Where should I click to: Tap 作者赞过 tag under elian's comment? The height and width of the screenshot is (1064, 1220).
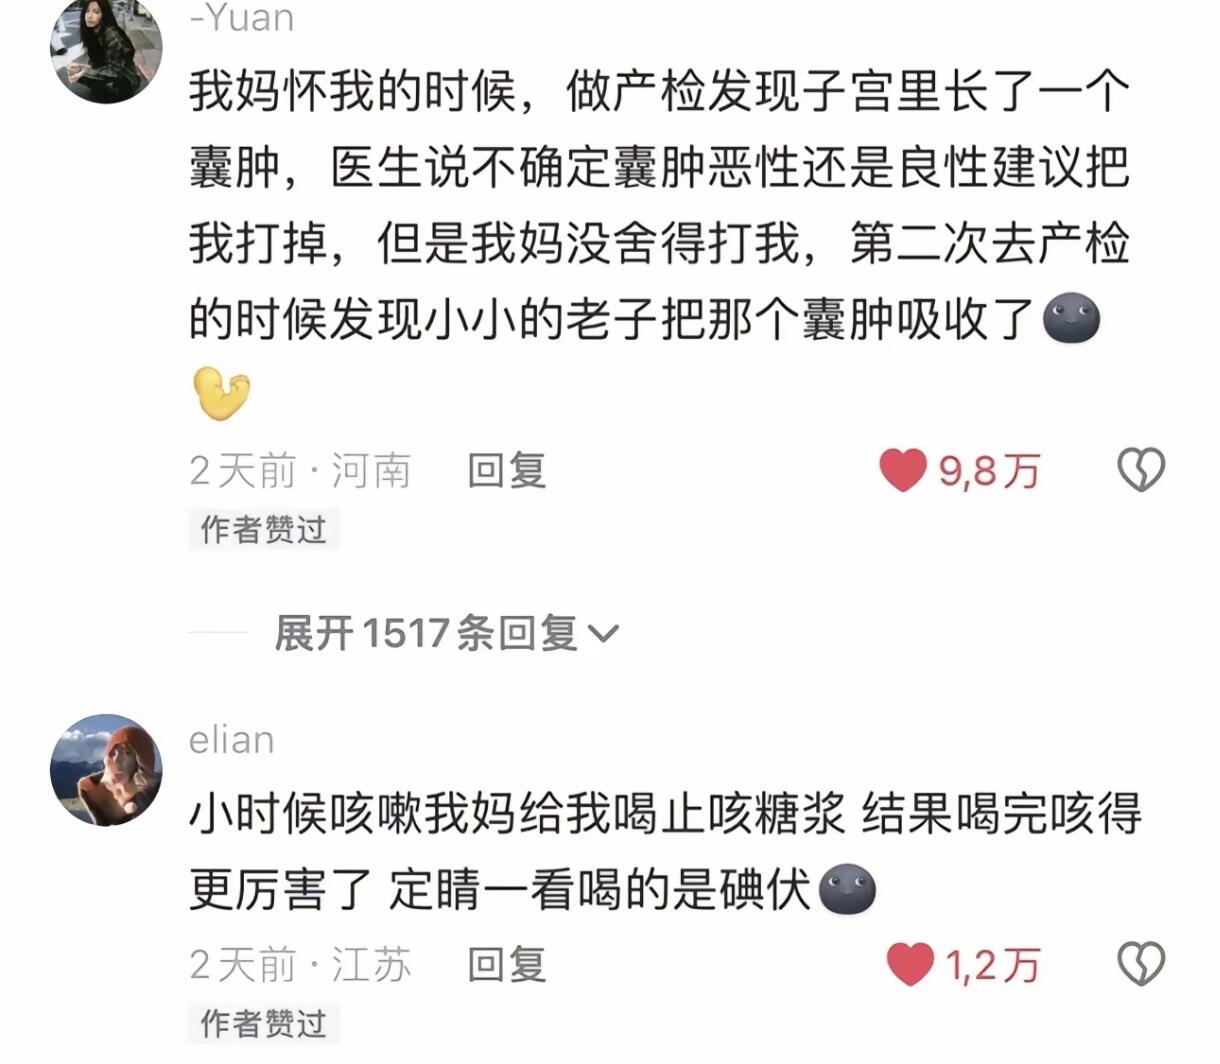[264, 1023]
